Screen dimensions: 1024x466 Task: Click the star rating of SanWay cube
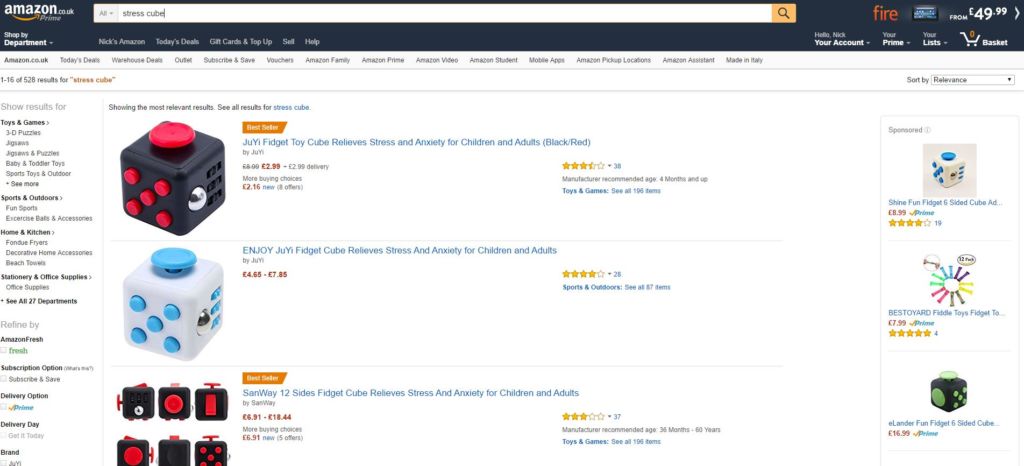point(583,416)
